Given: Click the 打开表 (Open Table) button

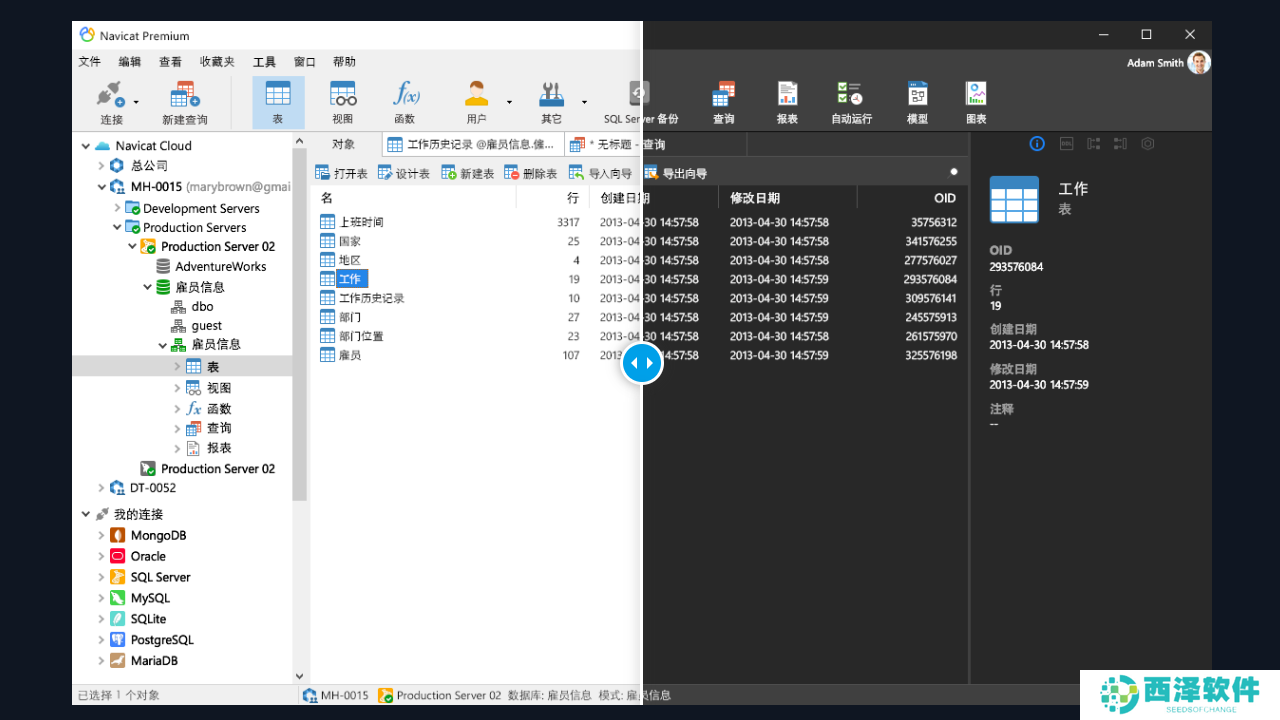Looking at the screenshot, I should click(x=342, y=173).
